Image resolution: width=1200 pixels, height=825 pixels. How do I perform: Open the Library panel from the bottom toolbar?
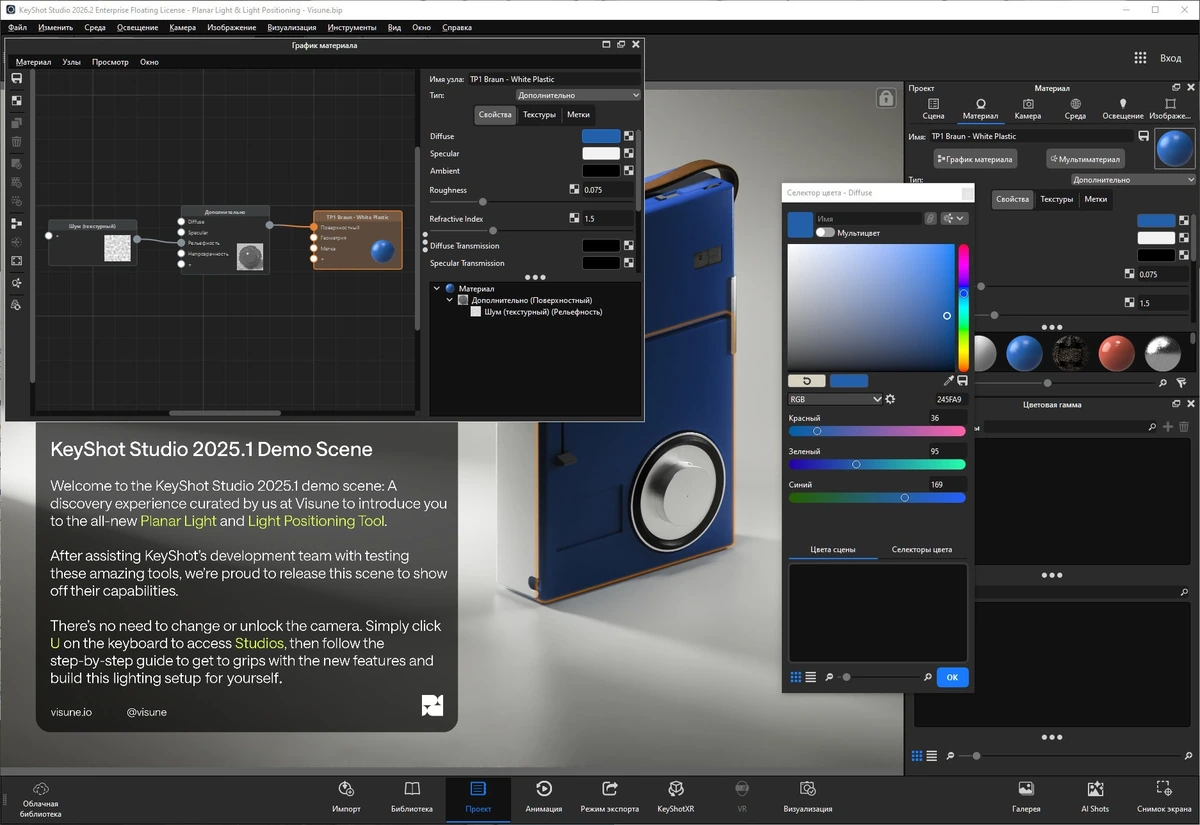tap(412, 797)
